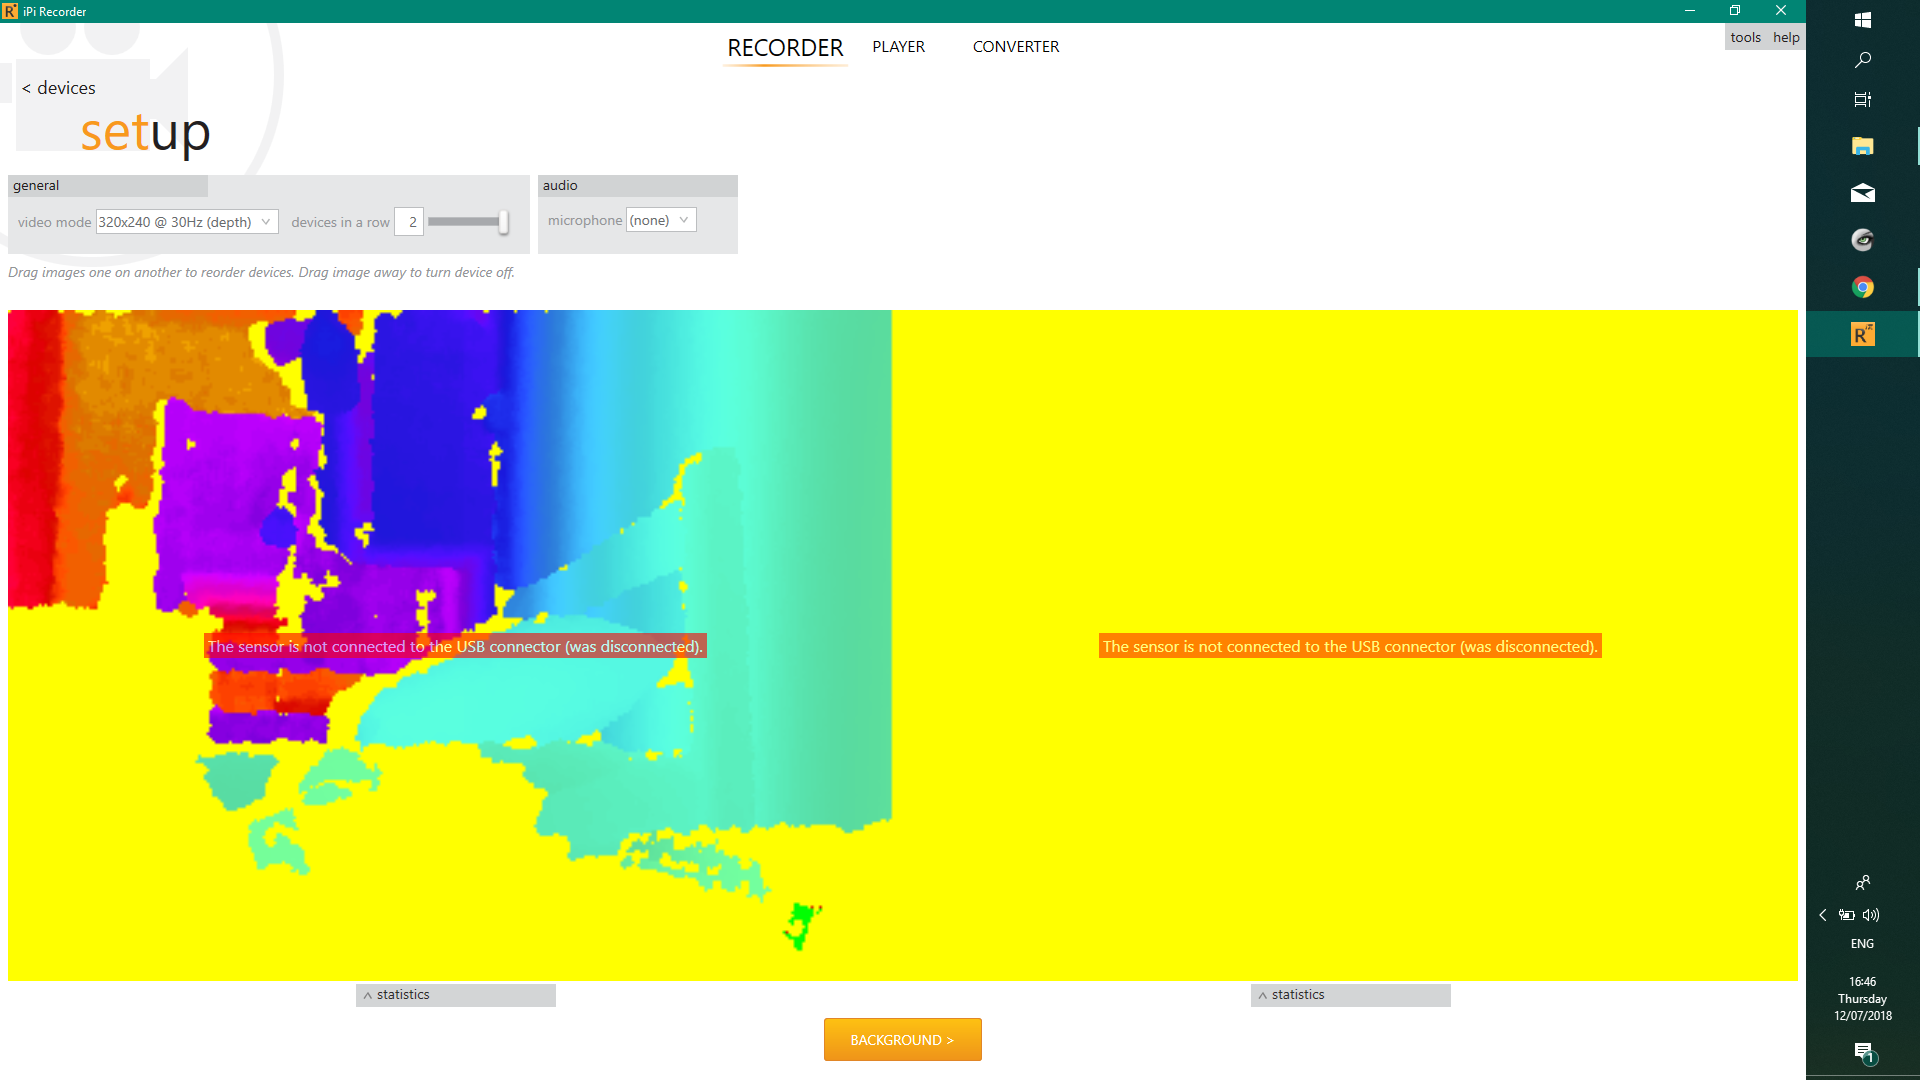
Task: Click the devices in a row number field
Action: click(409, 222)
